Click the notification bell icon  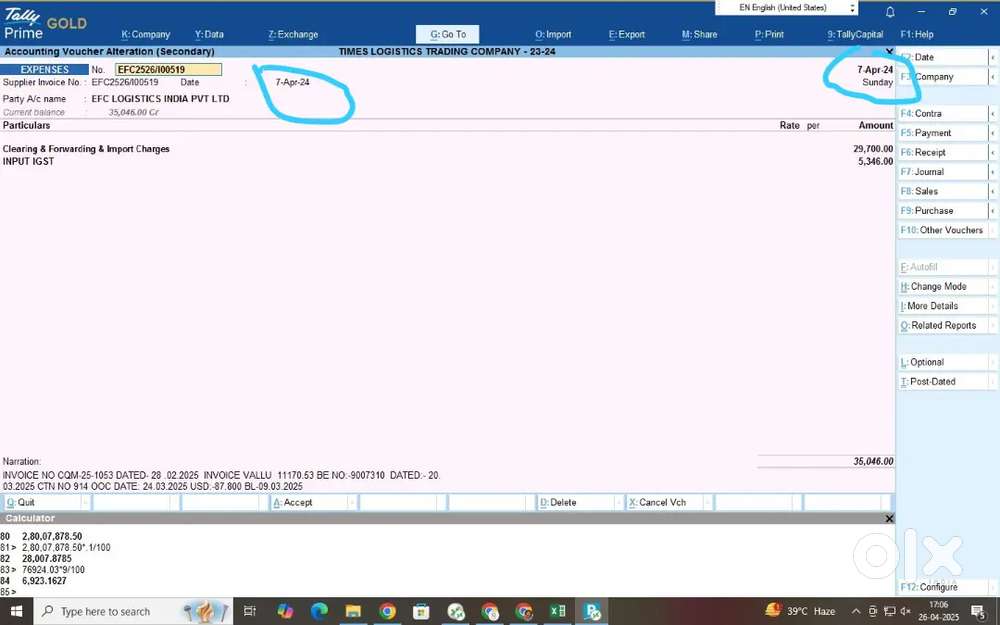(890, 12)
